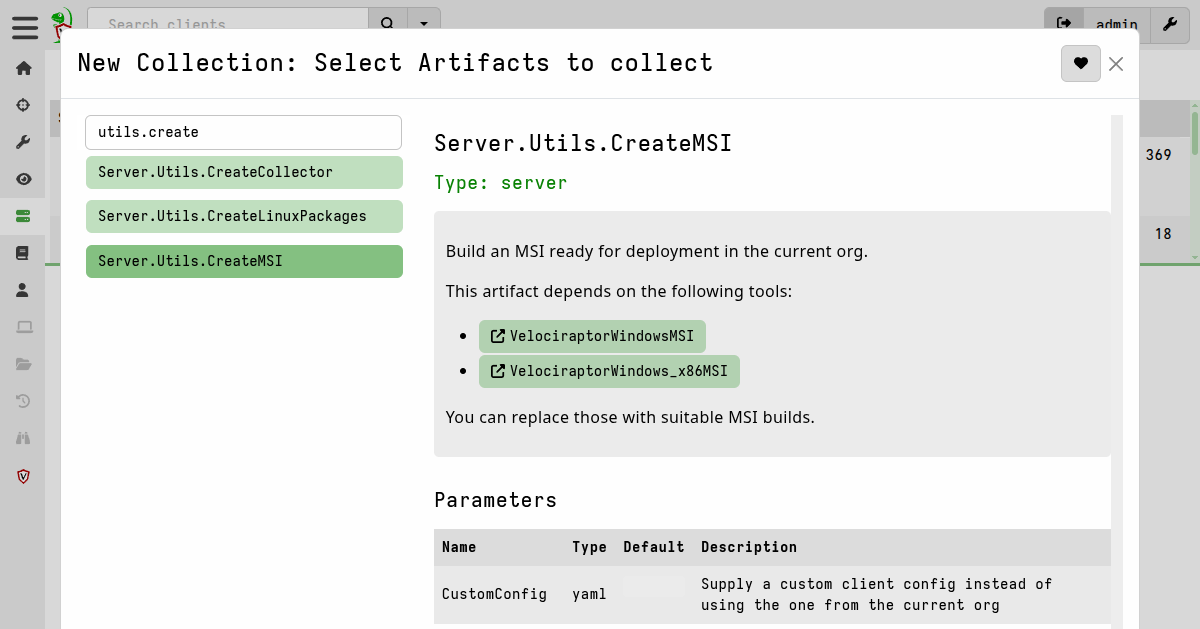Screen dimensions: 1200x629
Task: Toggle the sidebar using the hamburger icon
Action: [25, 27]
